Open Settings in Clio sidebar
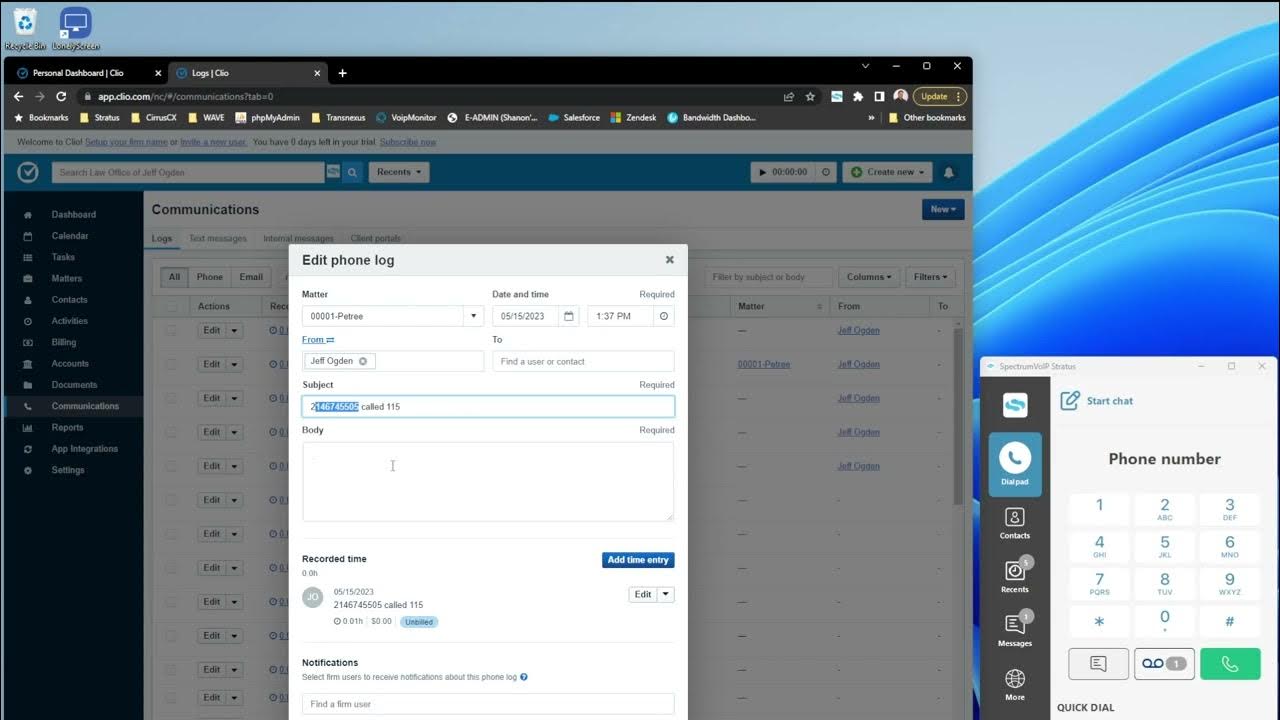 point(68,470)
